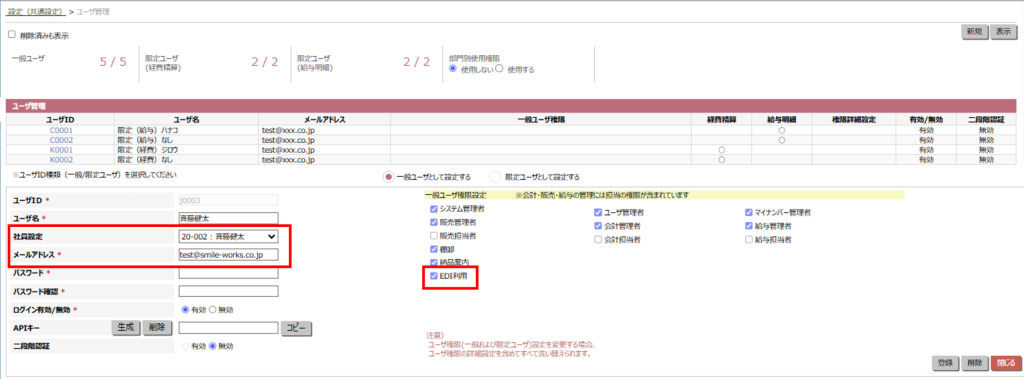Click the ユーザ名 field with 斉藤健太

228,218
